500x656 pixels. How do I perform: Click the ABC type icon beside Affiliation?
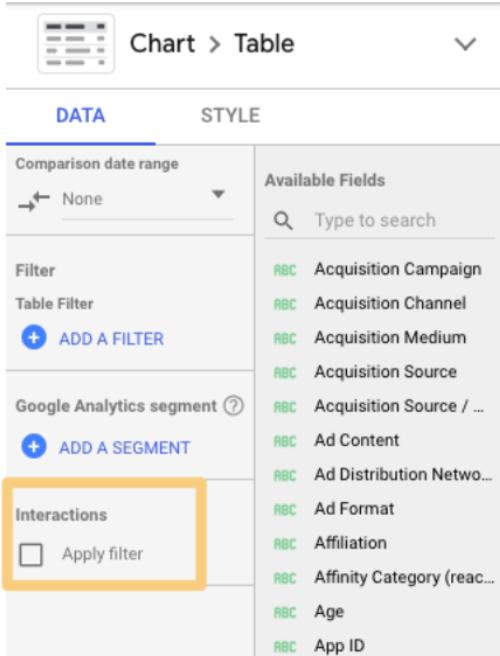click(x=285, y=545)
